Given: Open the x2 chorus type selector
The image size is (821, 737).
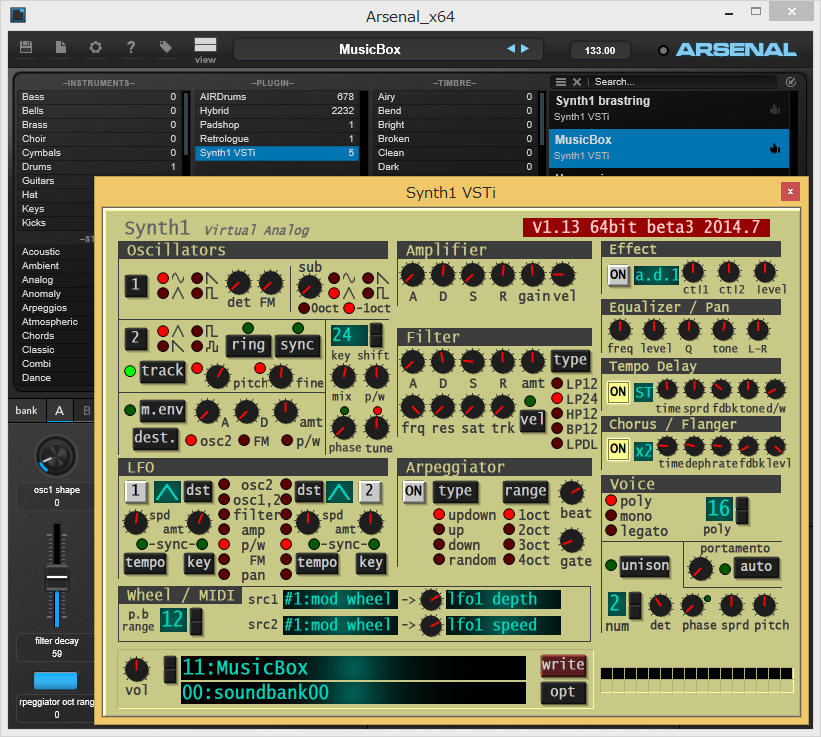Looking at the screenshot, I should (x=644, y=450).
